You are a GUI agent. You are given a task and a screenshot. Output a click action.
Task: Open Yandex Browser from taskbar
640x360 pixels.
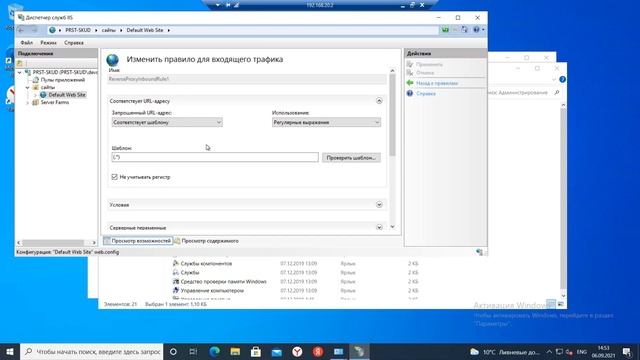pyautogui.click(x=297, y=351)
